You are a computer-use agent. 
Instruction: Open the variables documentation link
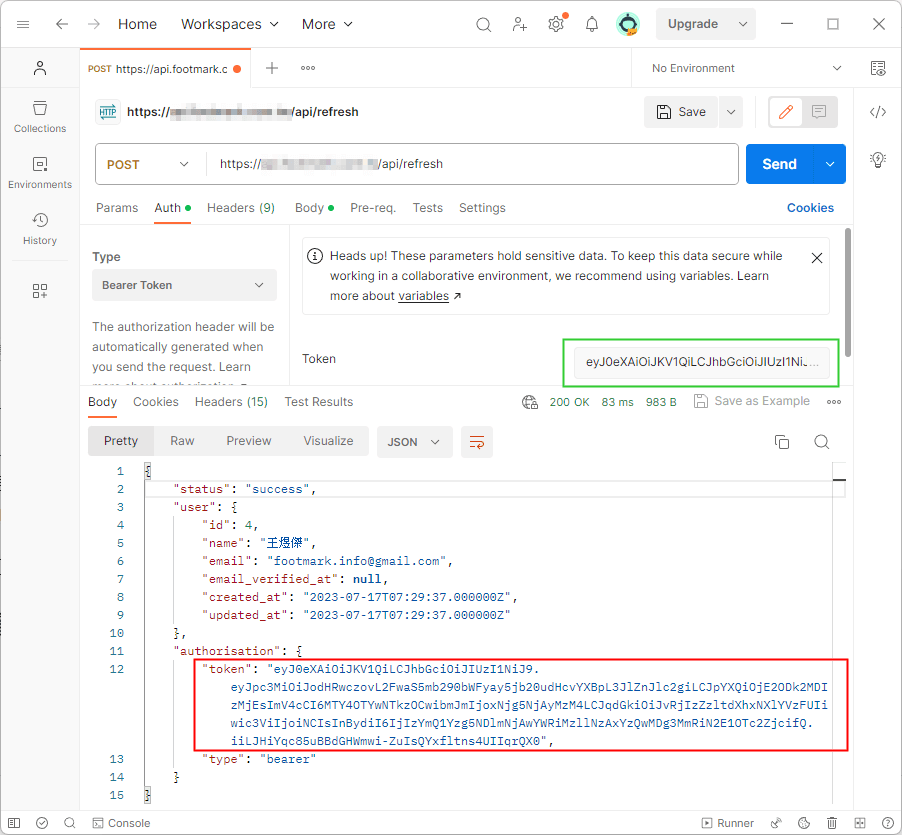pyautogui.click(x=423, y=295)
